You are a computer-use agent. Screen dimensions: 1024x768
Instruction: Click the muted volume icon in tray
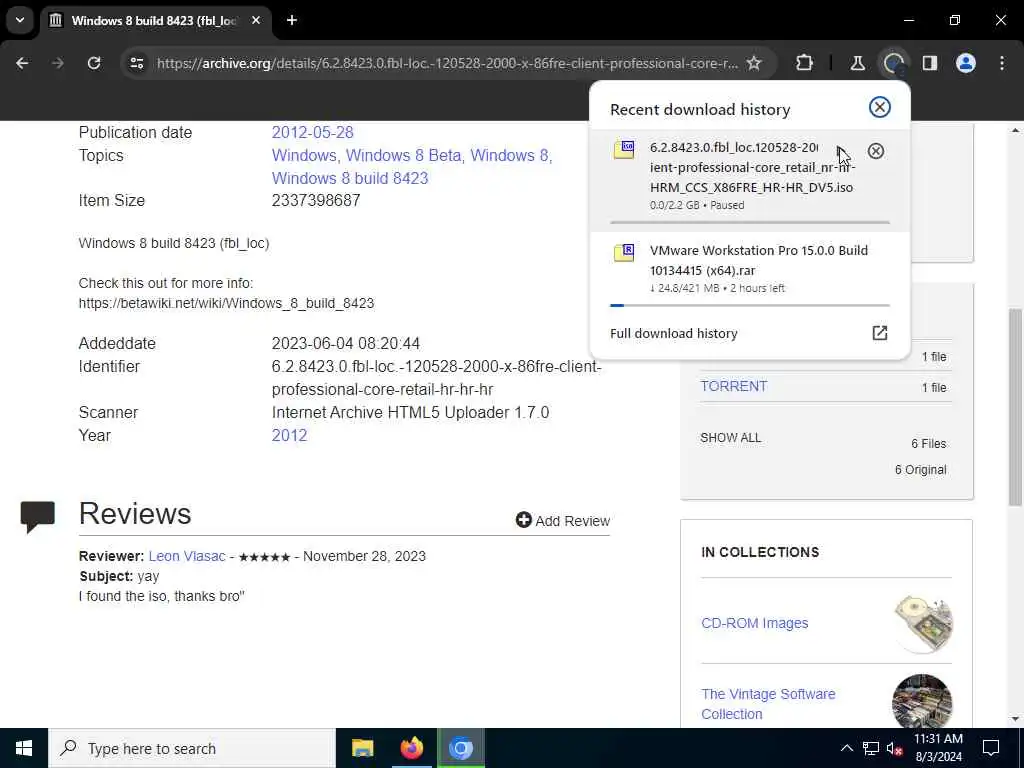point(895,749)
